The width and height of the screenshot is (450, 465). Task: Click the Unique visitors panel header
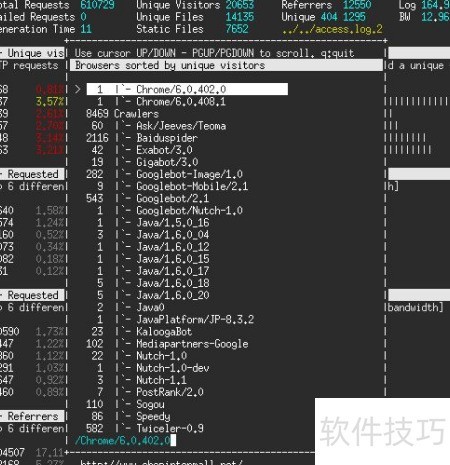(x=32, y=53)
